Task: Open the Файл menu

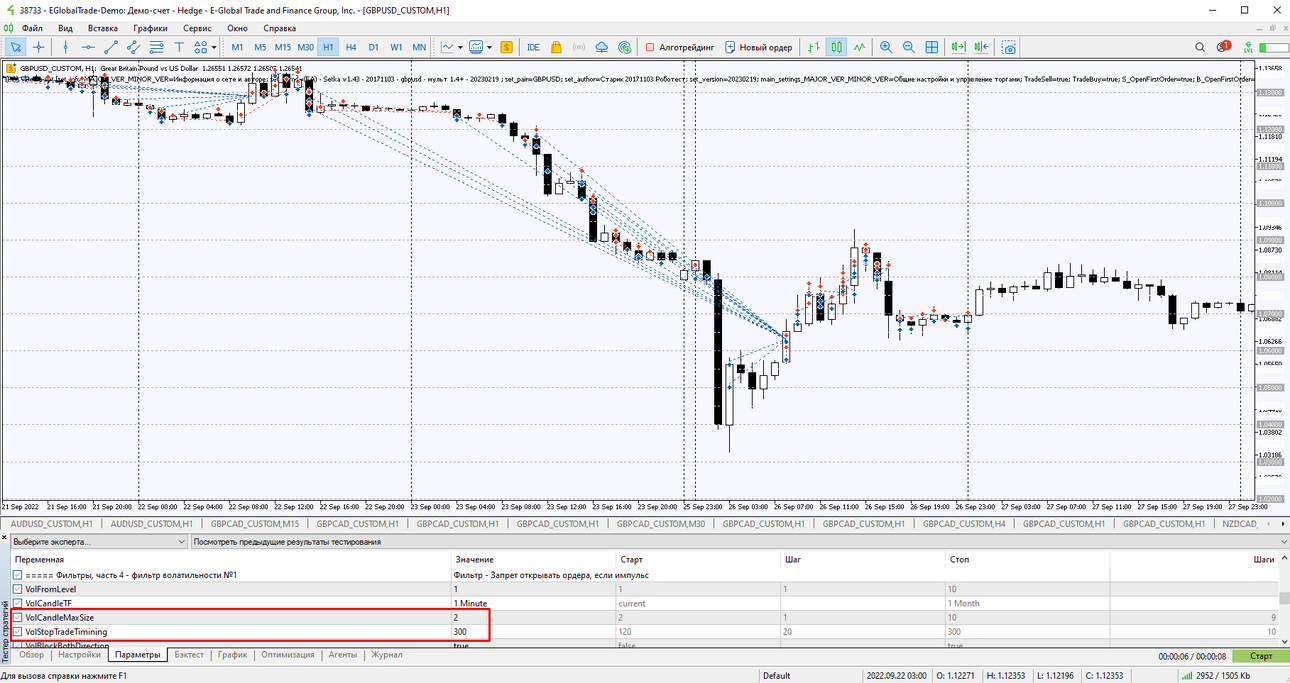Action: [32, 28]
